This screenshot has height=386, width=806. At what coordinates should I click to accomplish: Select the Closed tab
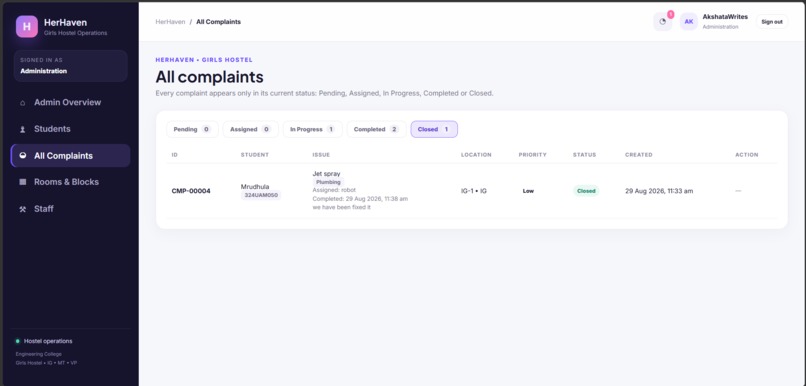coord(434,130)
